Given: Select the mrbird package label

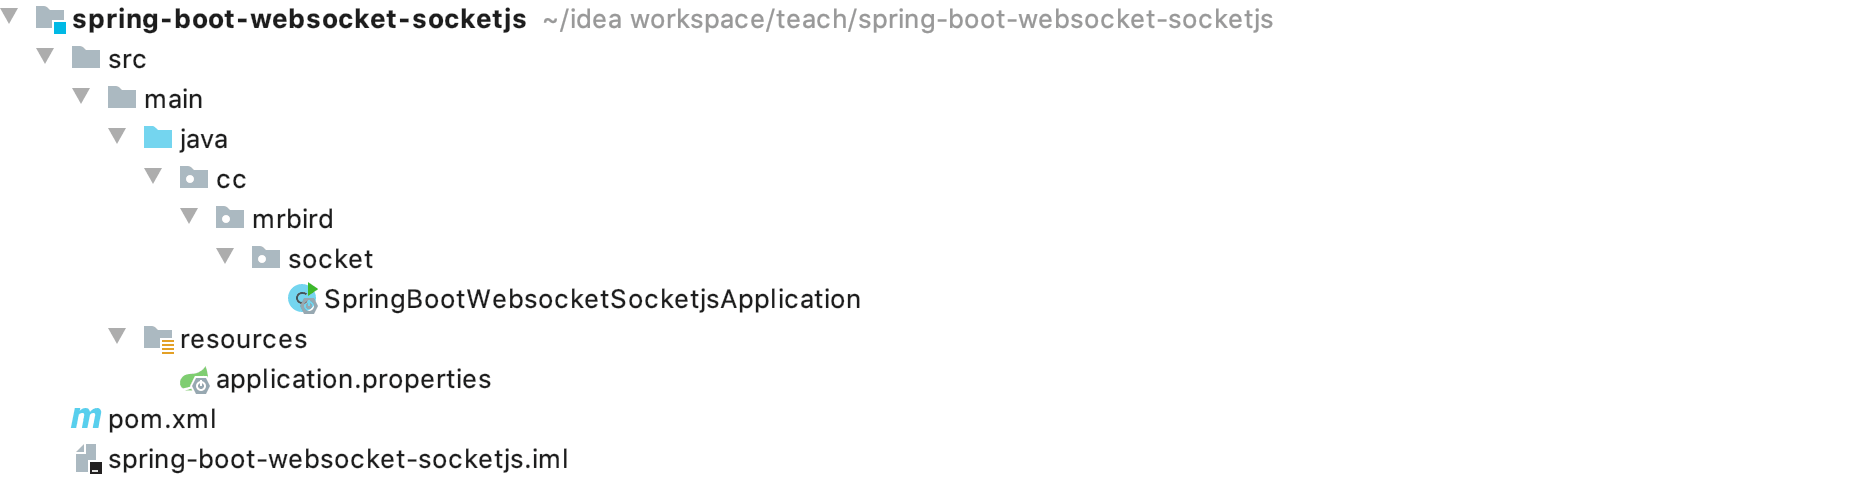Looking at the screenshot, I should [292, 219].
